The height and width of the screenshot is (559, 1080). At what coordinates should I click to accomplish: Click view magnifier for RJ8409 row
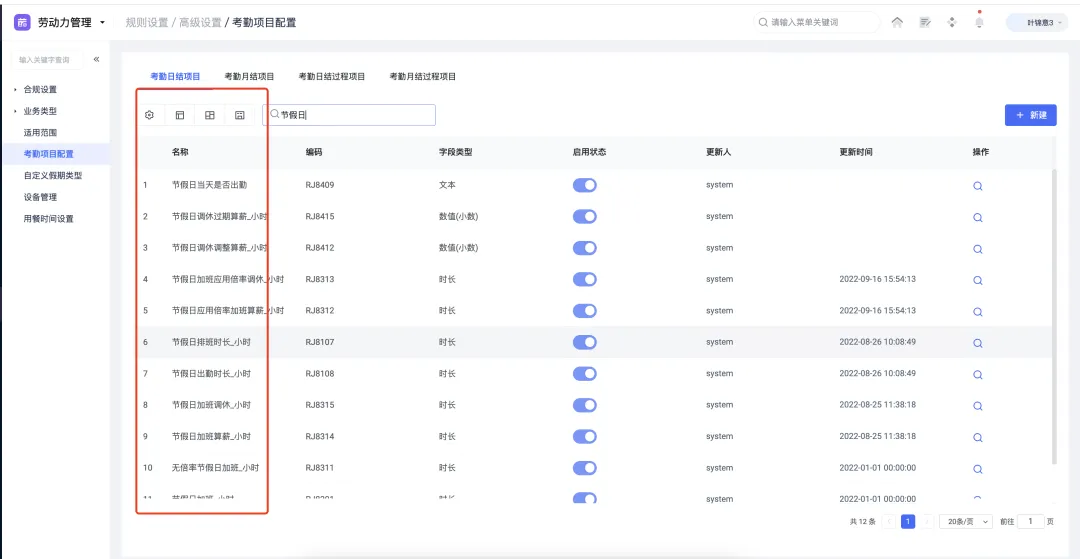point(978,186)
